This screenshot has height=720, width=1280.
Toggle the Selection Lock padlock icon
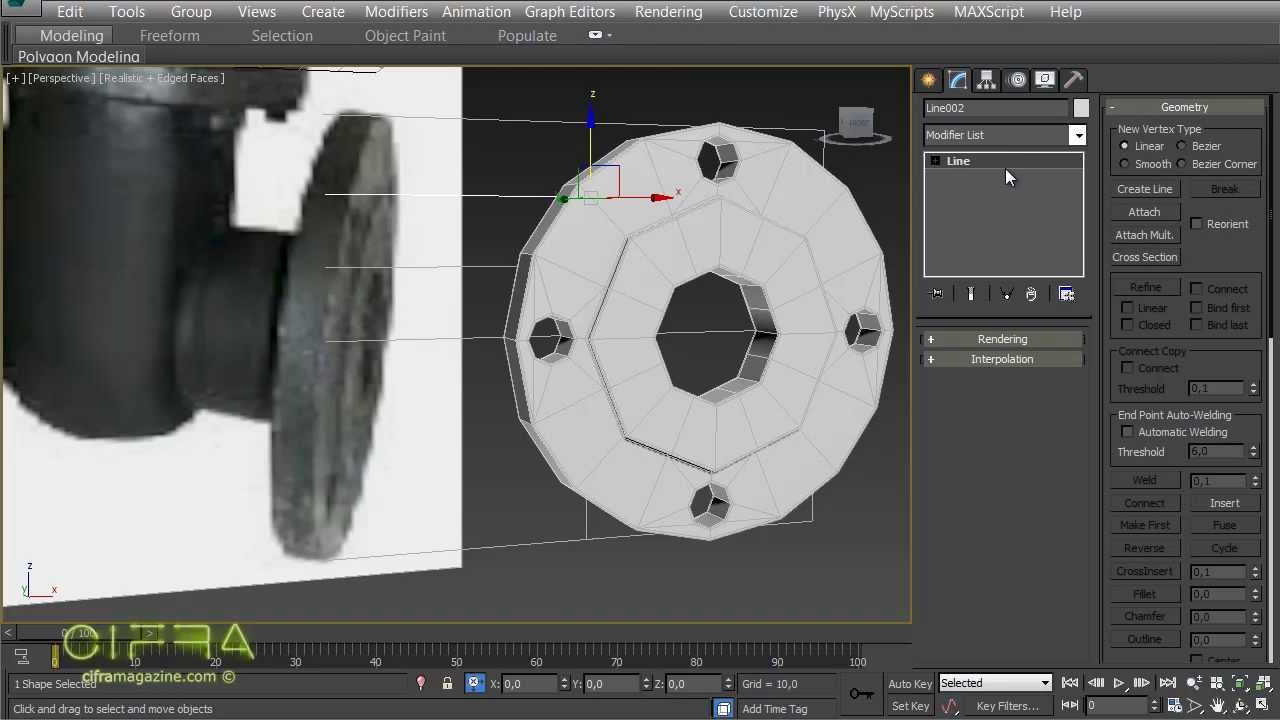pos(447,684)
